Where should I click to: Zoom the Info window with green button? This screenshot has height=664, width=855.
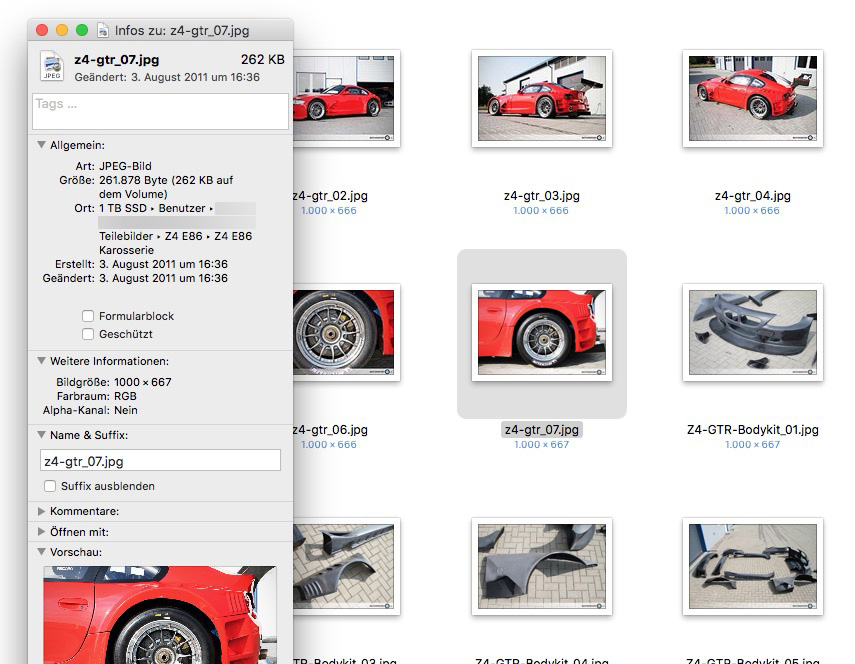pos(82,30)
